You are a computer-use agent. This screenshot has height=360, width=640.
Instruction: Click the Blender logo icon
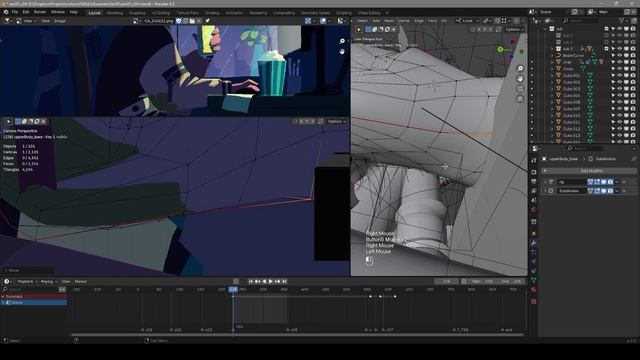6,12
